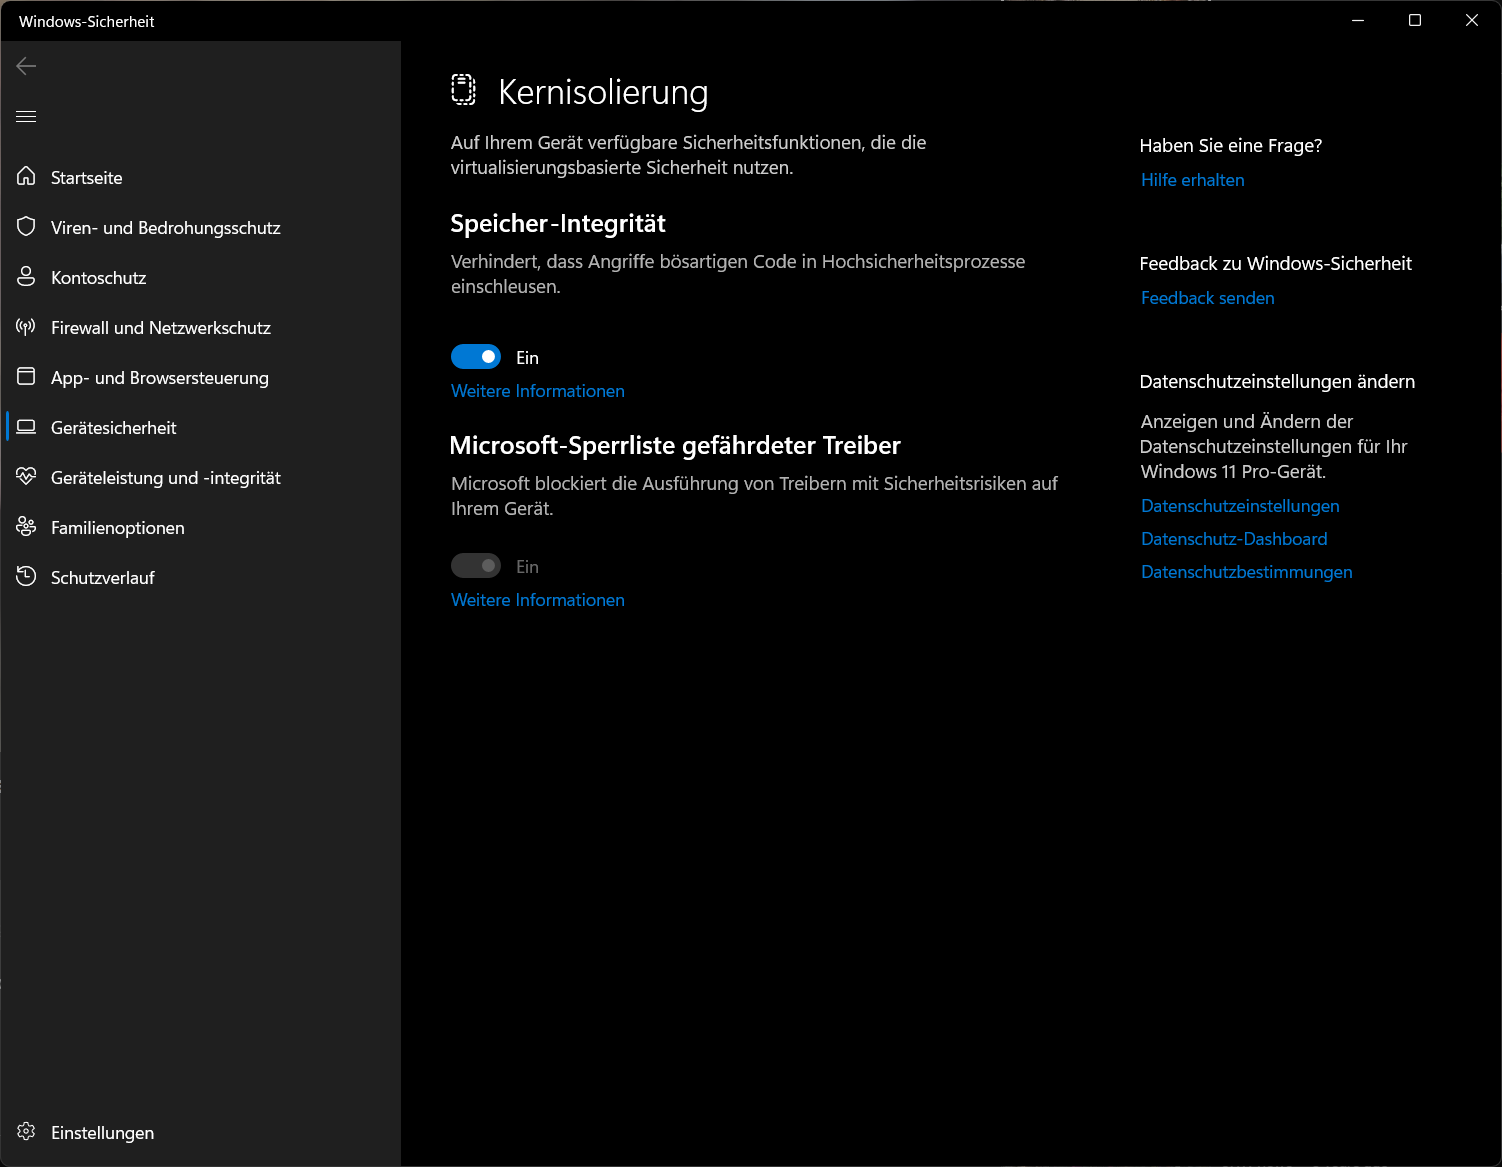This screenshot has height=1167, width=1502.
Task: Click the history clock icon for Schutzverlauf
Action: click(26, 577)
